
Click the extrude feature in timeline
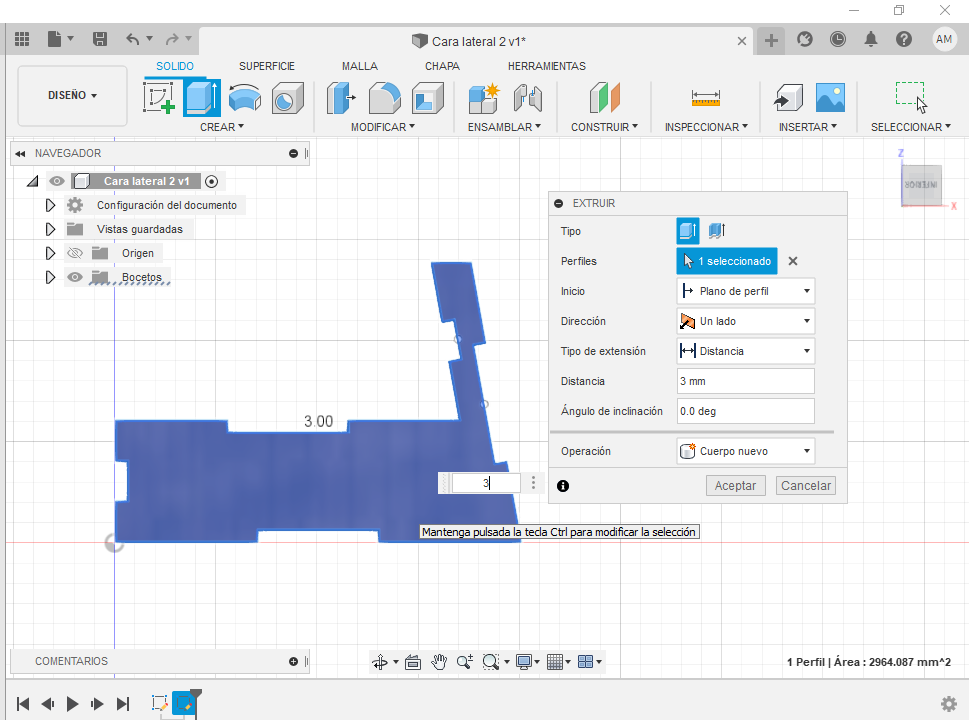click(184, 703)
